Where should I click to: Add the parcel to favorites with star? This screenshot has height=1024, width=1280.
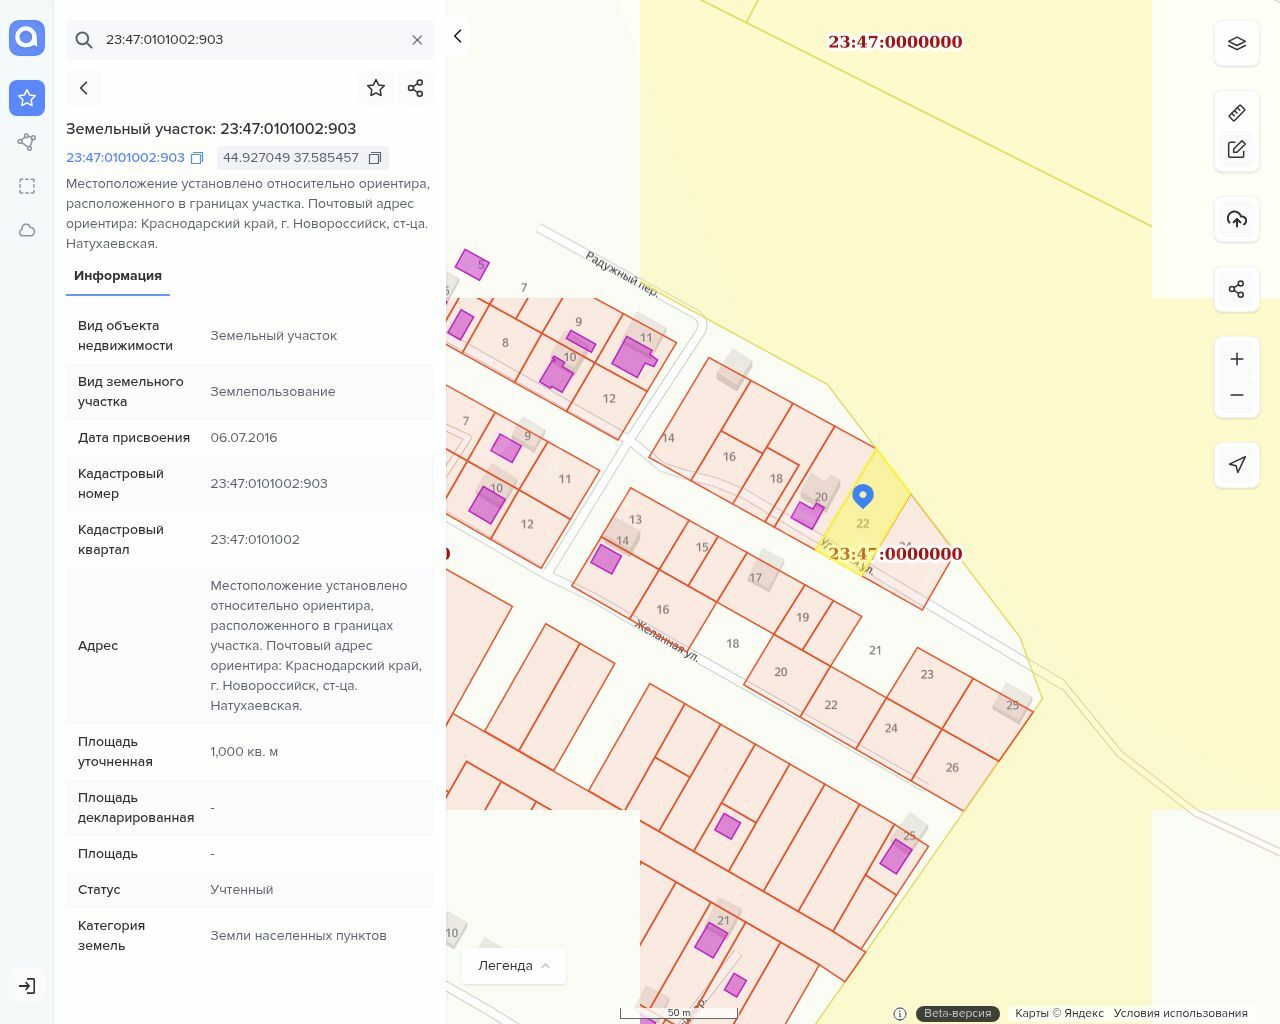376,88
